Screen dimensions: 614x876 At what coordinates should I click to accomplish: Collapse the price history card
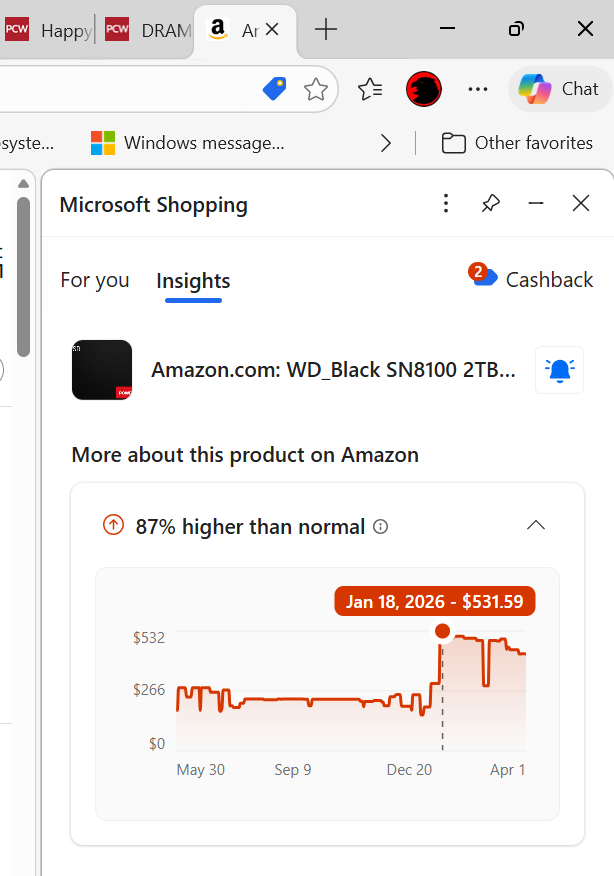click(x=536, y=525)
